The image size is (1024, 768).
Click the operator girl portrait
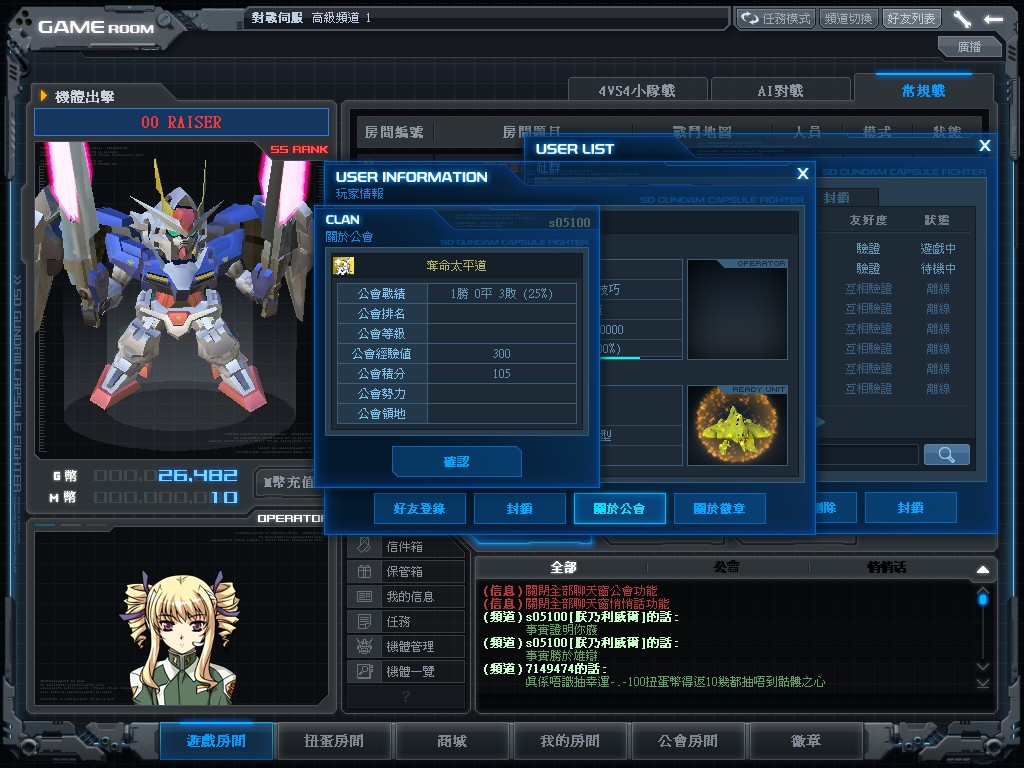point(181,638)
